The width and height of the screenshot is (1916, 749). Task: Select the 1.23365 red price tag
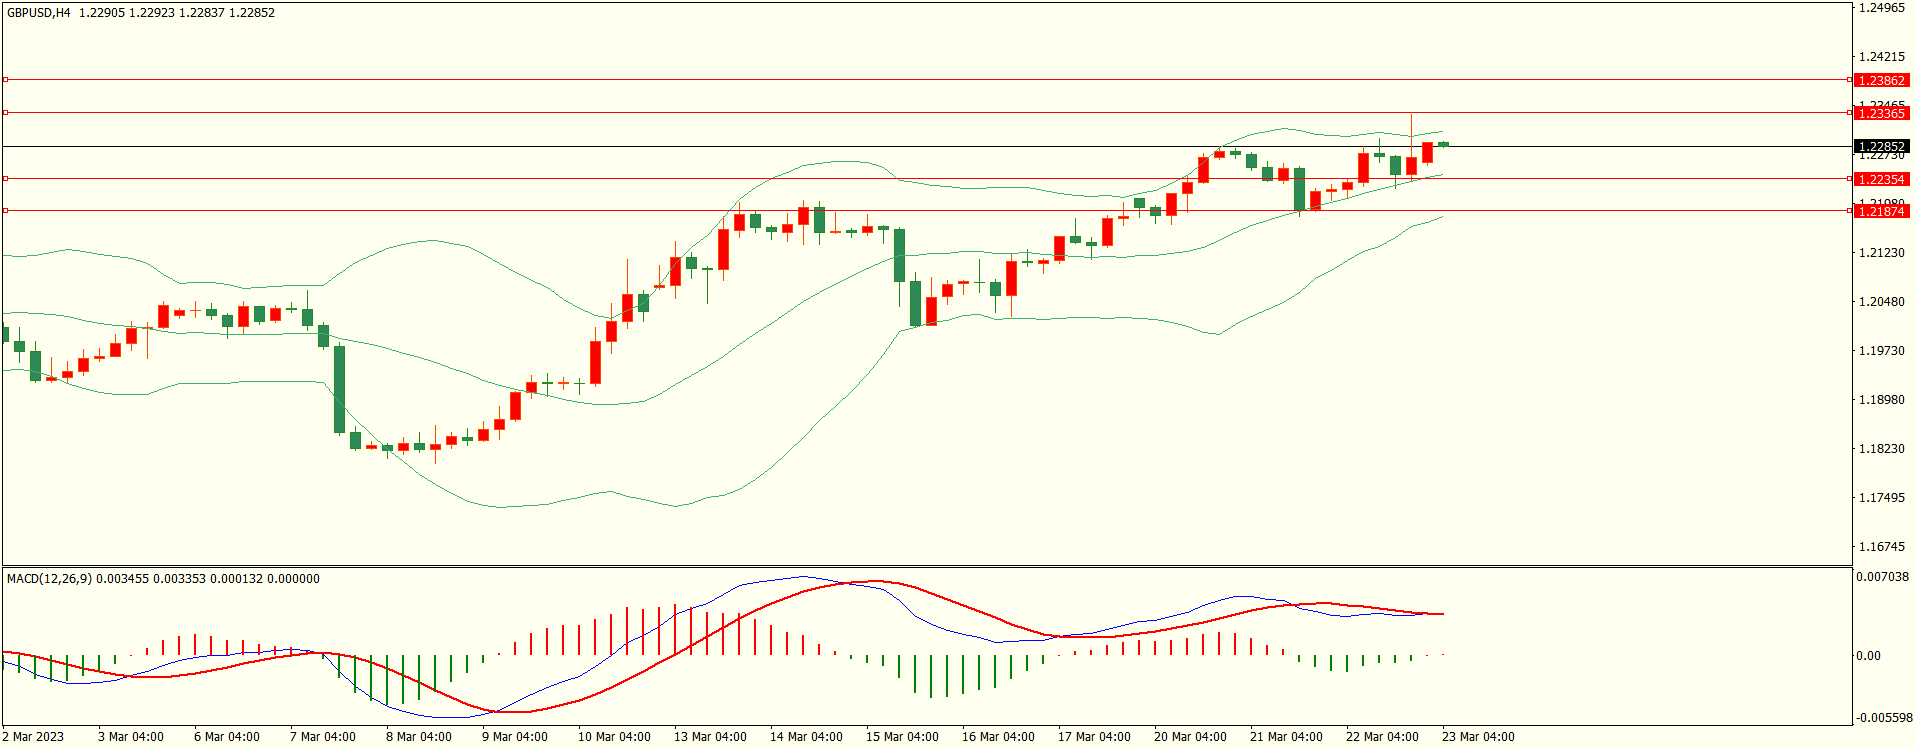coord(1881,113)
